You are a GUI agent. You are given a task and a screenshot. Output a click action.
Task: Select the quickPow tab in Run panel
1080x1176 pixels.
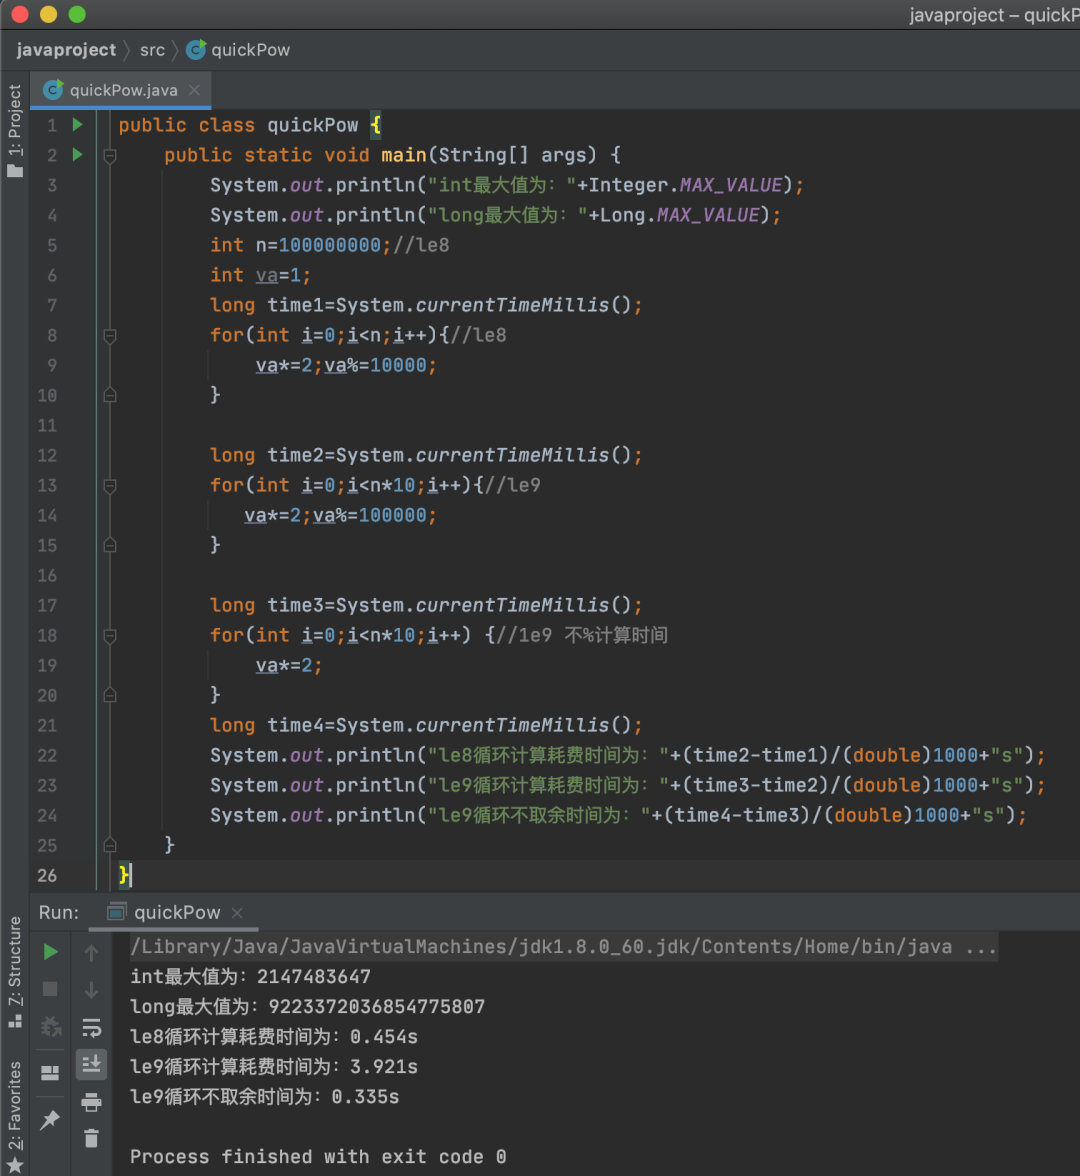(177, 912)
